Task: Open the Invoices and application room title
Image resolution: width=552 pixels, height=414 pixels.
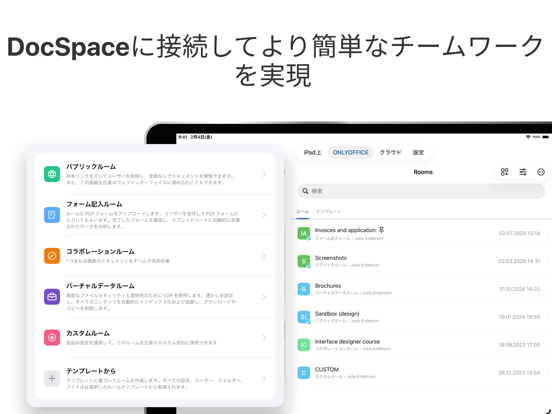Action: click(345, 230)
